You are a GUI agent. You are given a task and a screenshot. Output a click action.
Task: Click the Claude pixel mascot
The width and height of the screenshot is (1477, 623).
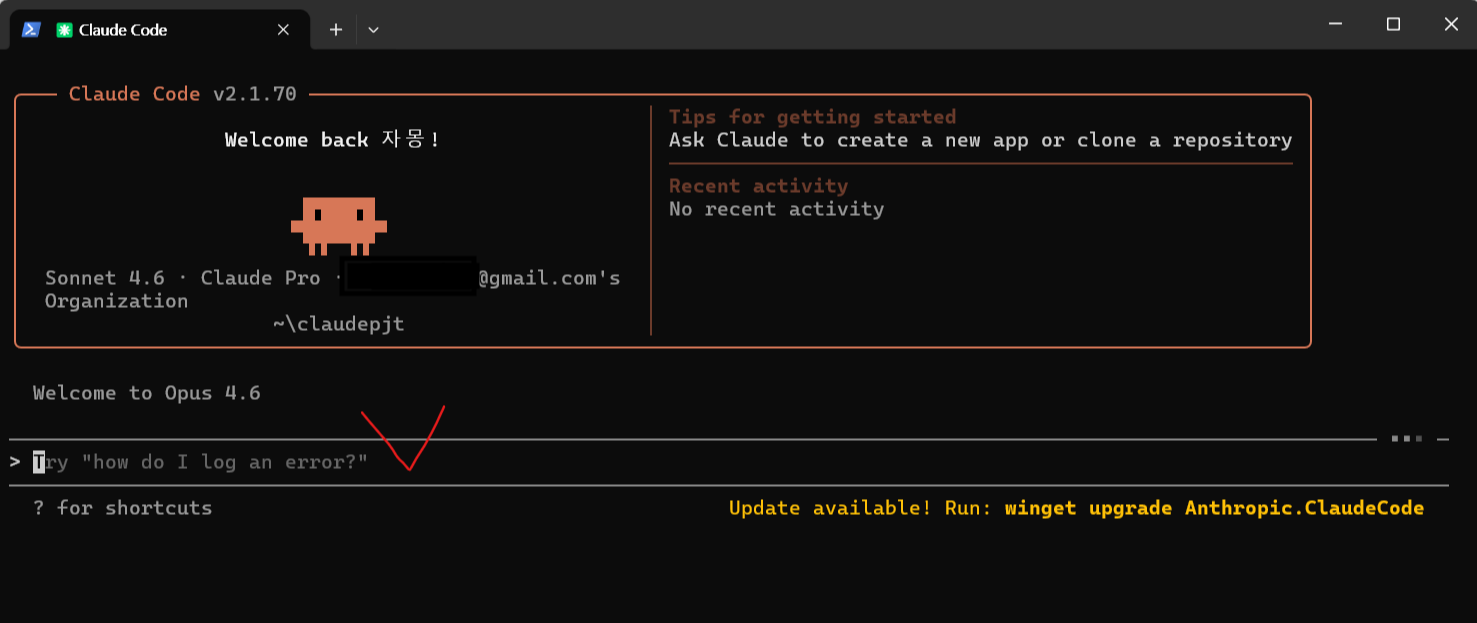[339, 225]
